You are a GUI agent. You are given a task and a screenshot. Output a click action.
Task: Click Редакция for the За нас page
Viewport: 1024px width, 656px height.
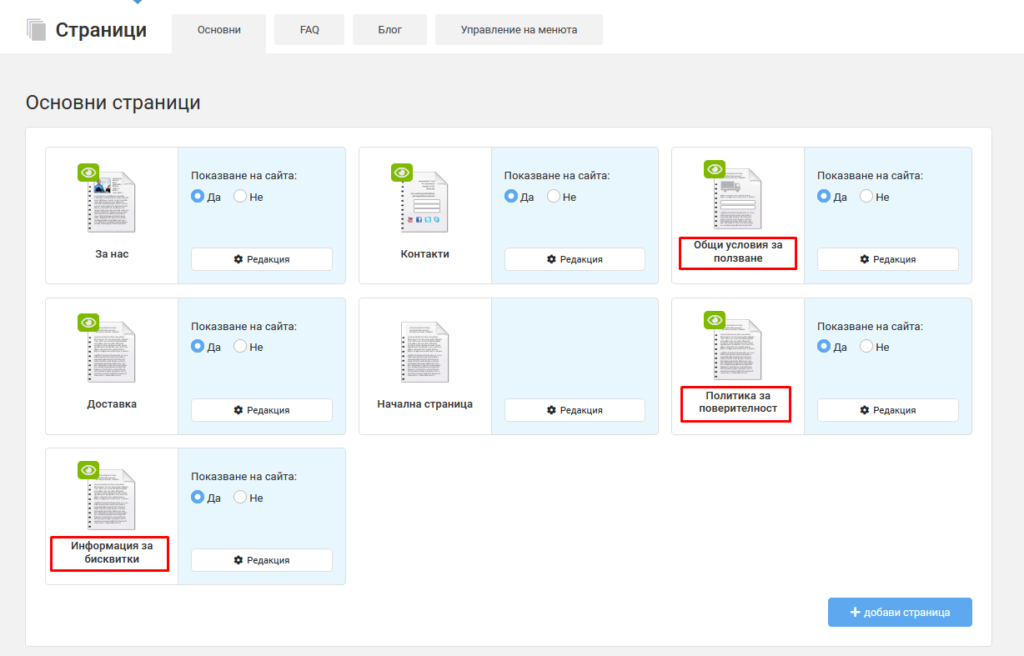coord(261,259)
